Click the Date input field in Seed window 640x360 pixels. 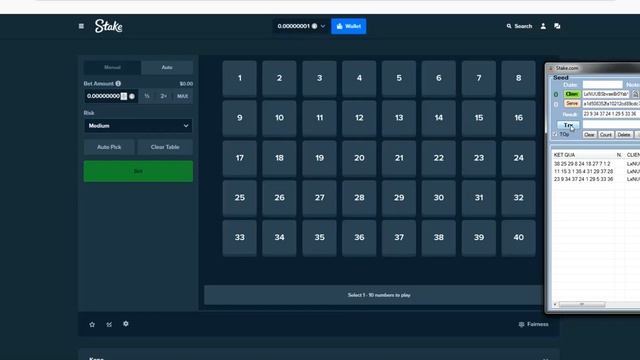602,84
